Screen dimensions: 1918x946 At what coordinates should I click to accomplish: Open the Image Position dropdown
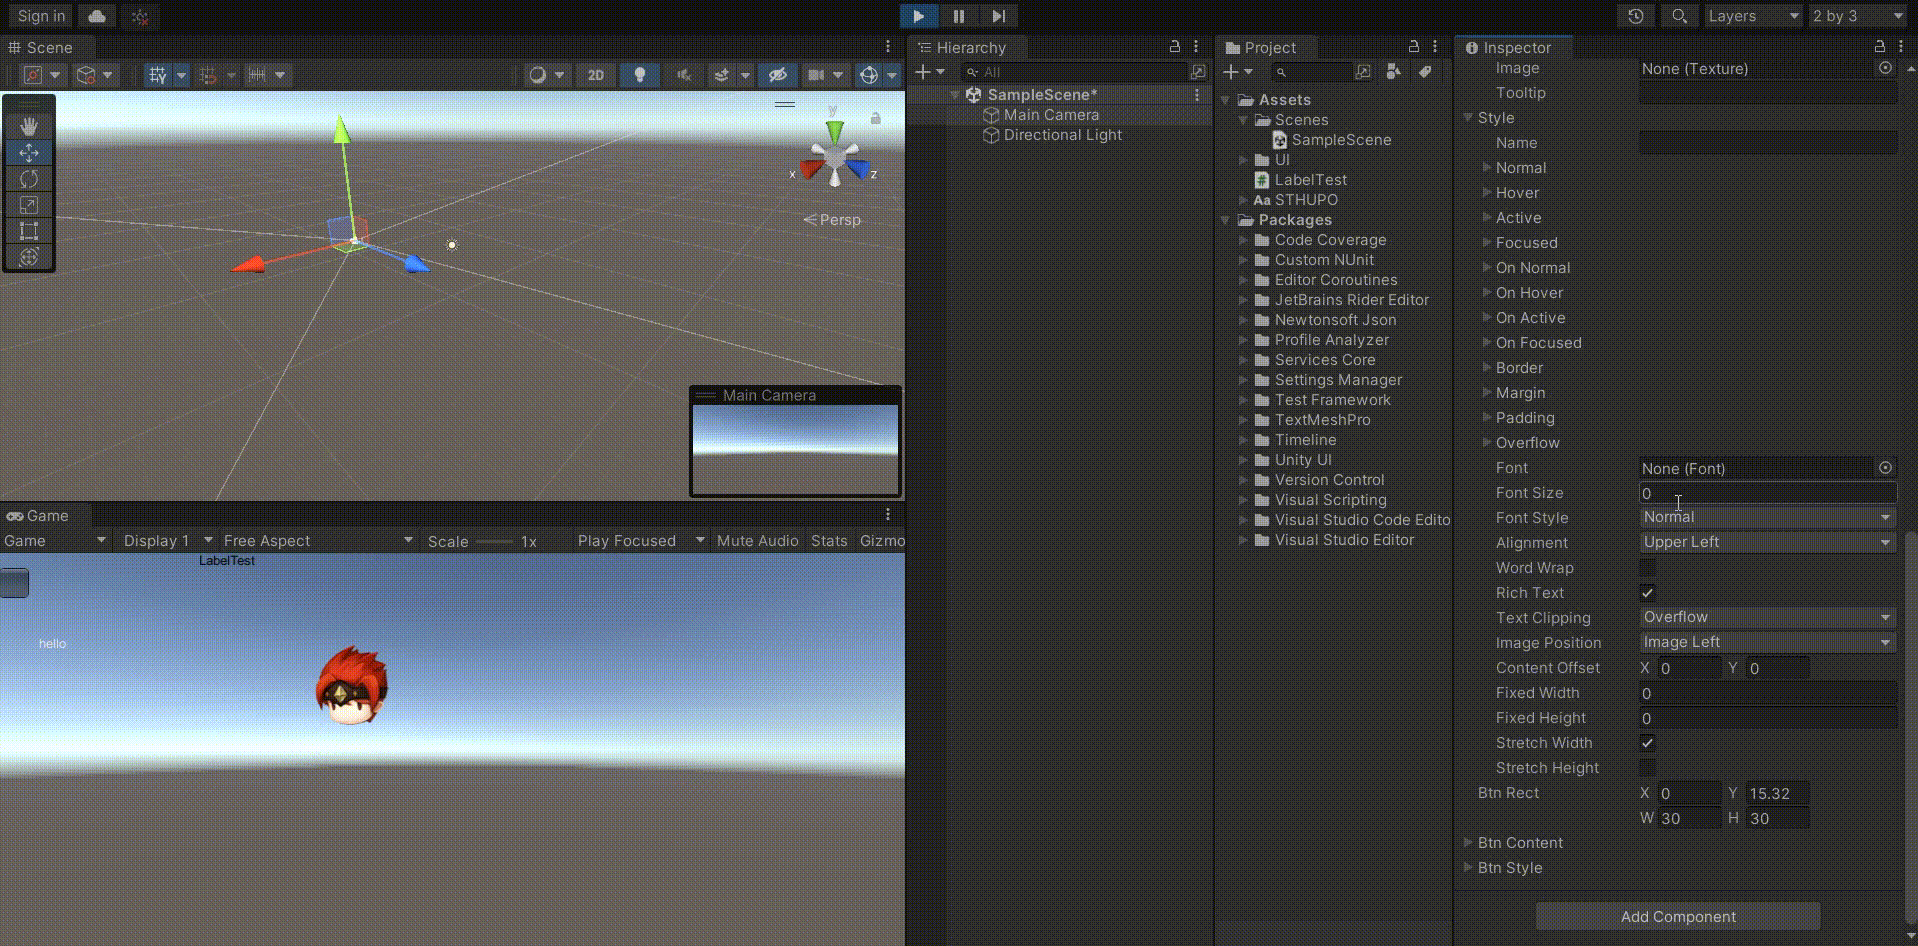(x=1767, y=642)
